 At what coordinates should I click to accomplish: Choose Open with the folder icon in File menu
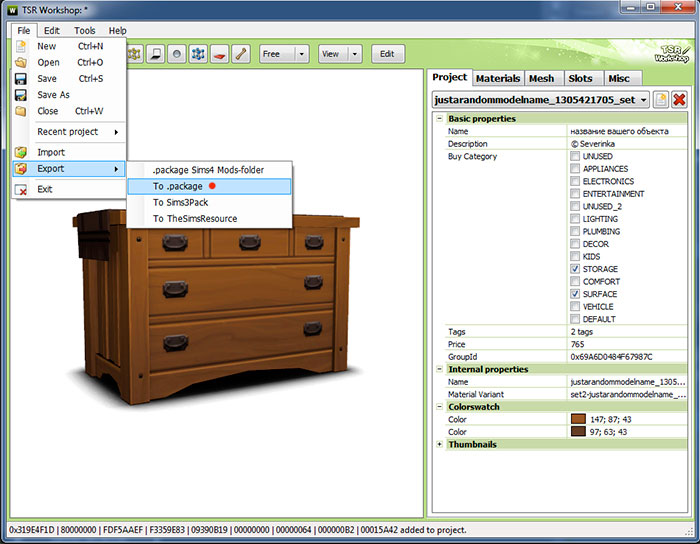(21, 62)
